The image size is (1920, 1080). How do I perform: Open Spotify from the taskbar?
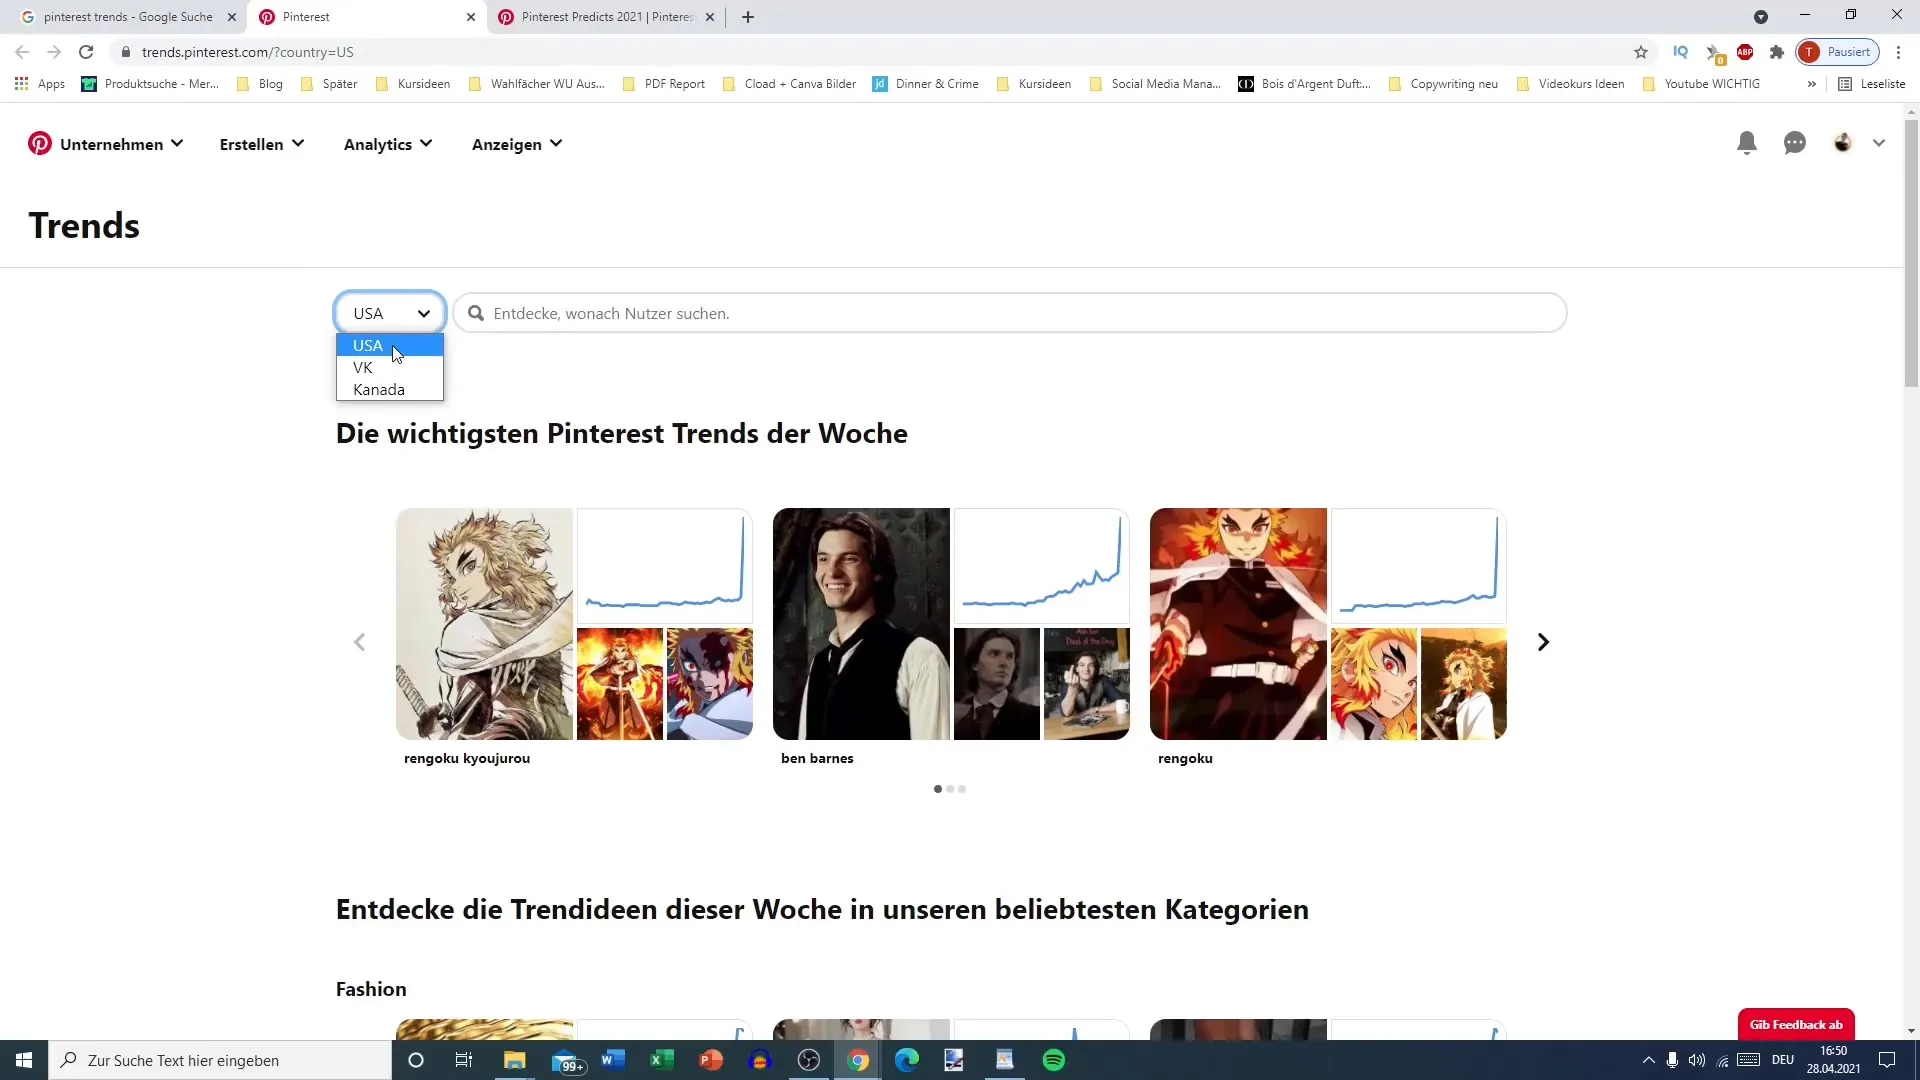pyautogui.click(x=1054, y=1060)
